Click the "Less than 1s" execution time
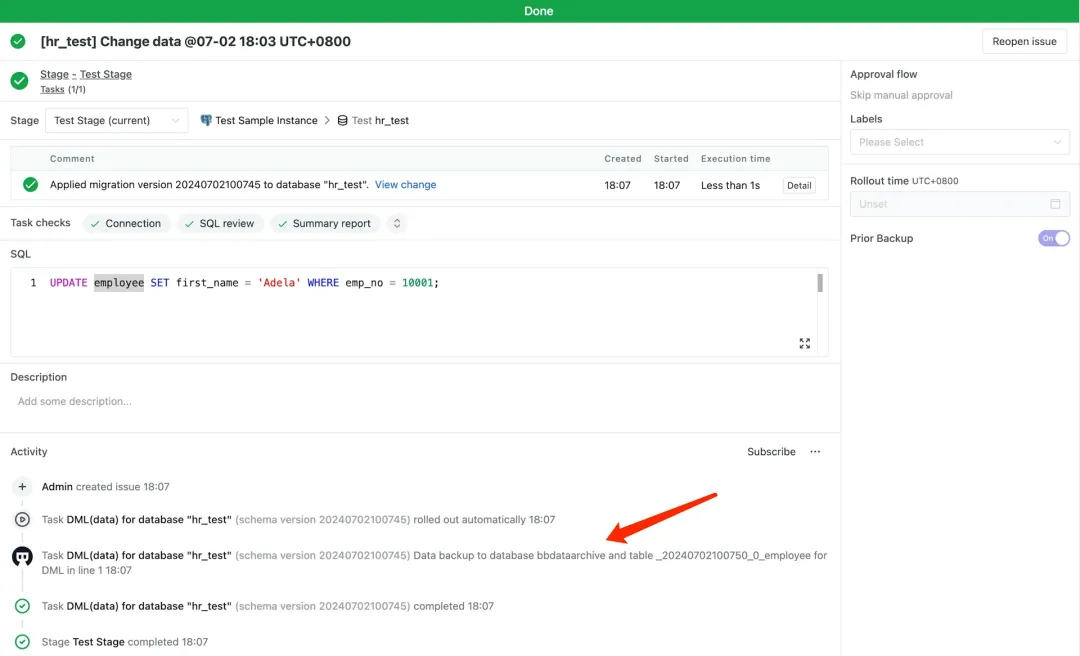 (x=730, y=185)
